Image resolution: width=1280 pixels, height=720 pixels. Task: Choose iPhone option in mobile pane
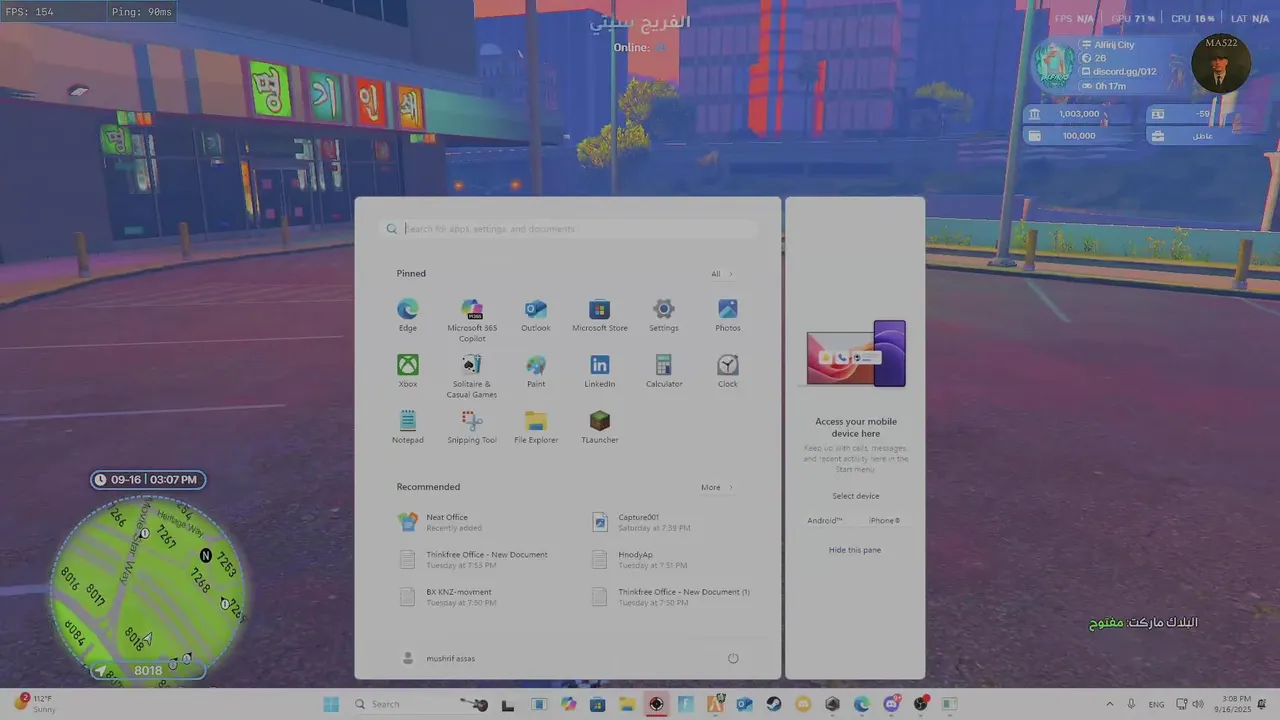click(885, 521)
